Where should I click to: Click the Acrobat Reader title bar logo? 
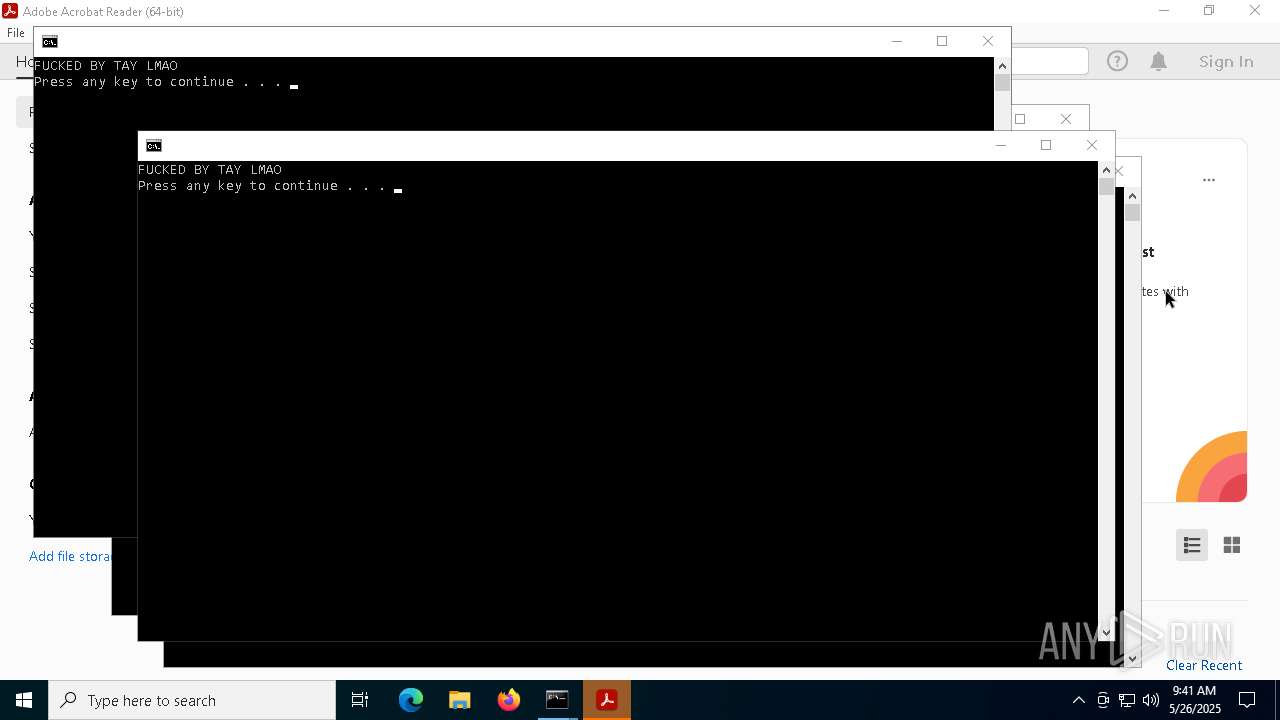[10, 11]
